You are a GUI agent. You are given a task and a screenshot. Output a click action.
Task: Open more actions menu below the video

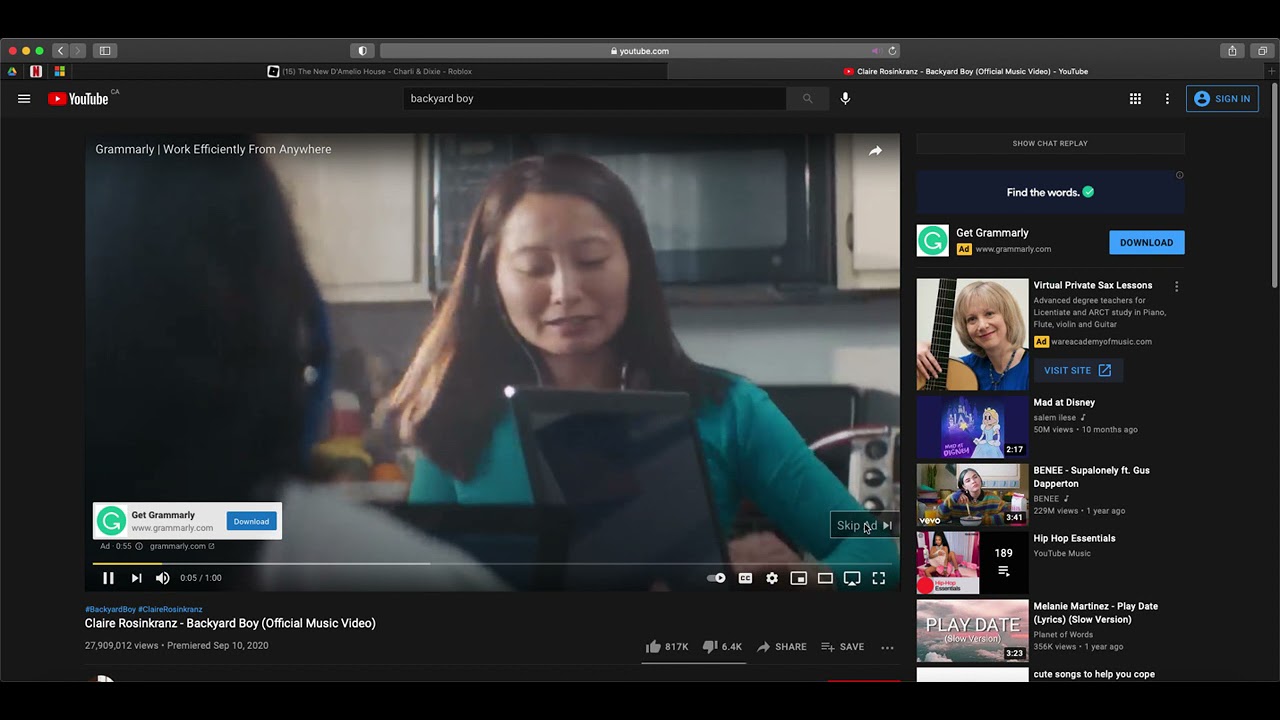click(x=887, y=647)
